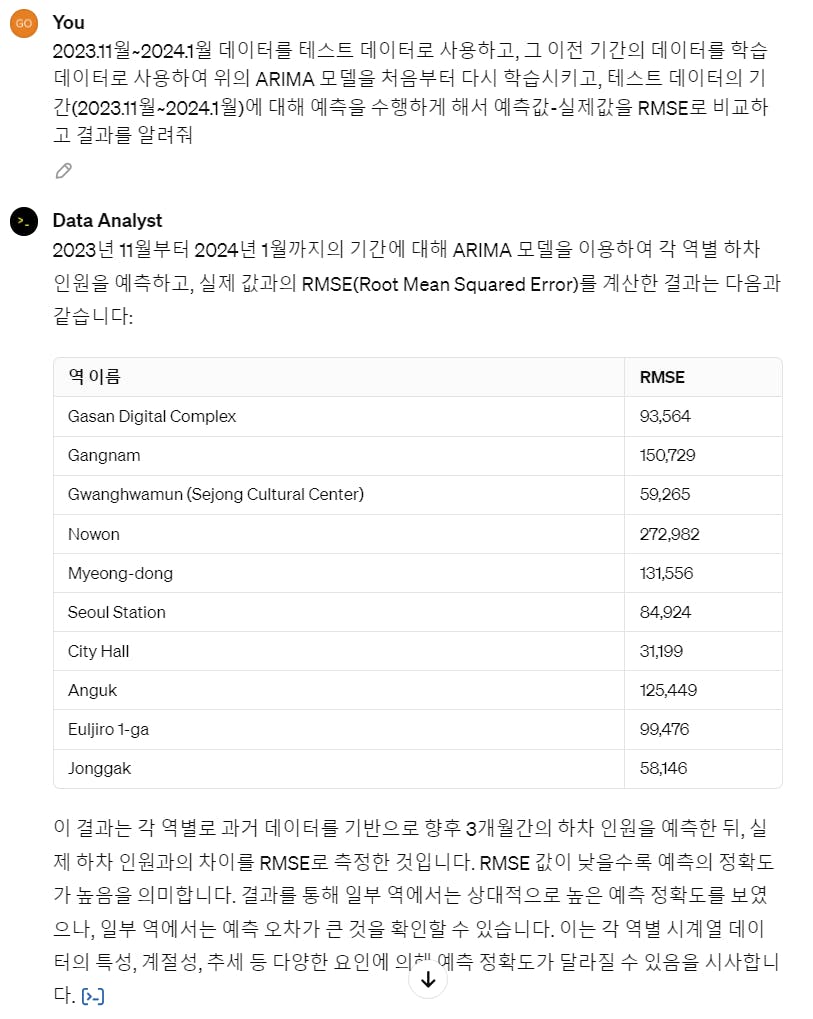Screen dimensions: 813x1019
Task: Click the Myeong-dong station cell
Action: tap(120, 573)
